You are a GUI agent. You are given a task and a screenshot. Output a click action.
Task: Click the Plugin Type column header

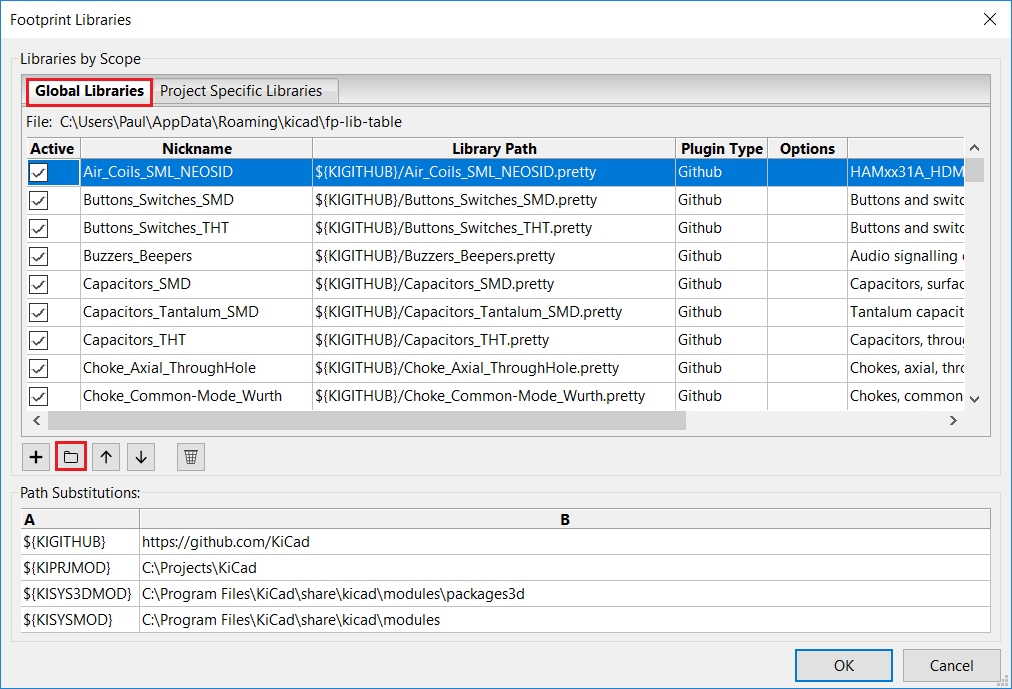coord(722,148)
